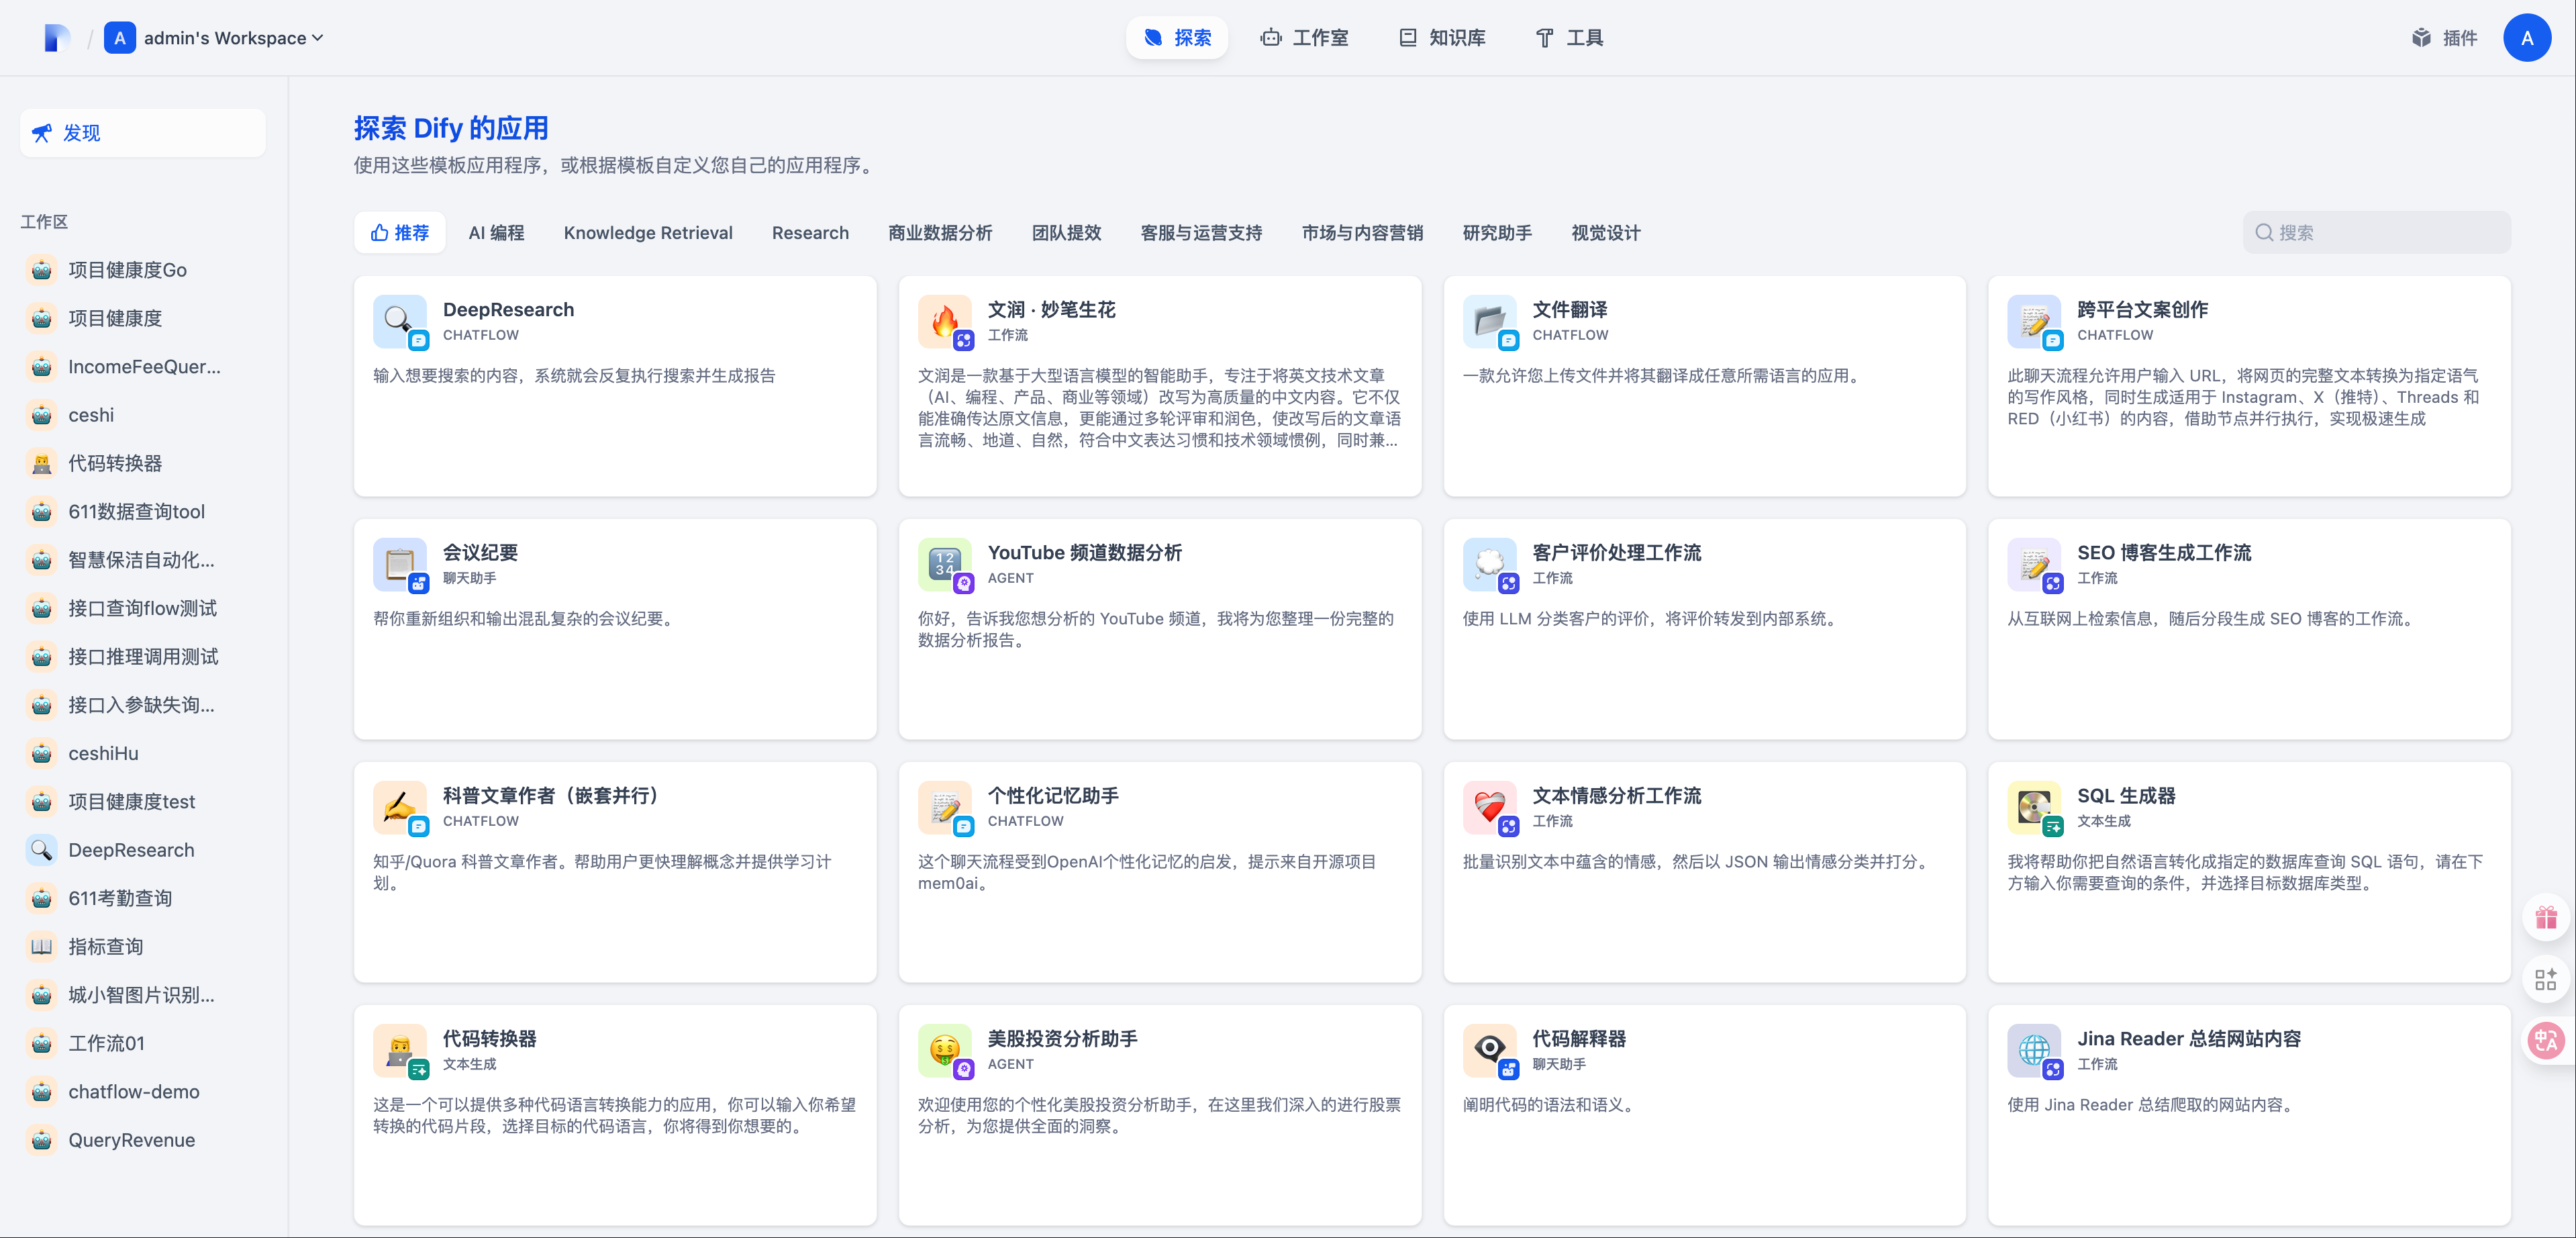Click 跨平台文案创作 memo icon
This screenshot has width=2576, height=1238.
click(2035, 321)
